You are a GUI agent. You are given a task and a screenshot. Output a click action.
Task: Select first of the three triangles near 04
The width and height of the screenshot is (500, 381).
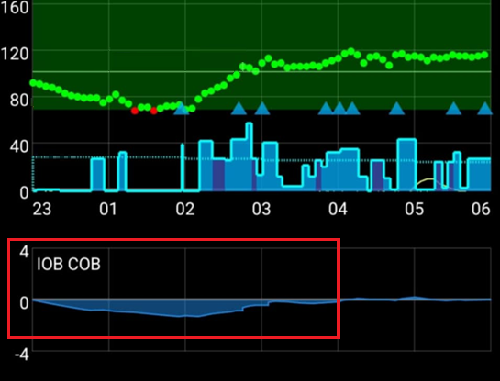click(325, 108)
